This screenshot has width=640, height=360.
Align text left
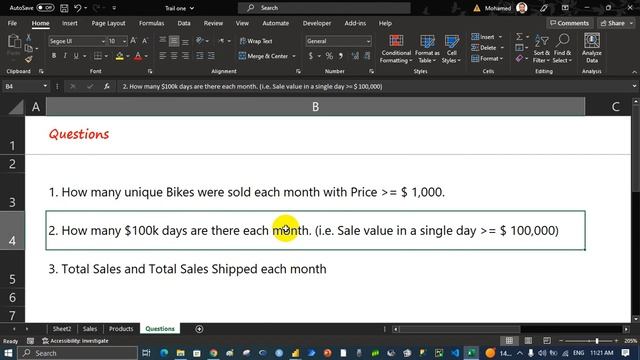coord(163,56)
